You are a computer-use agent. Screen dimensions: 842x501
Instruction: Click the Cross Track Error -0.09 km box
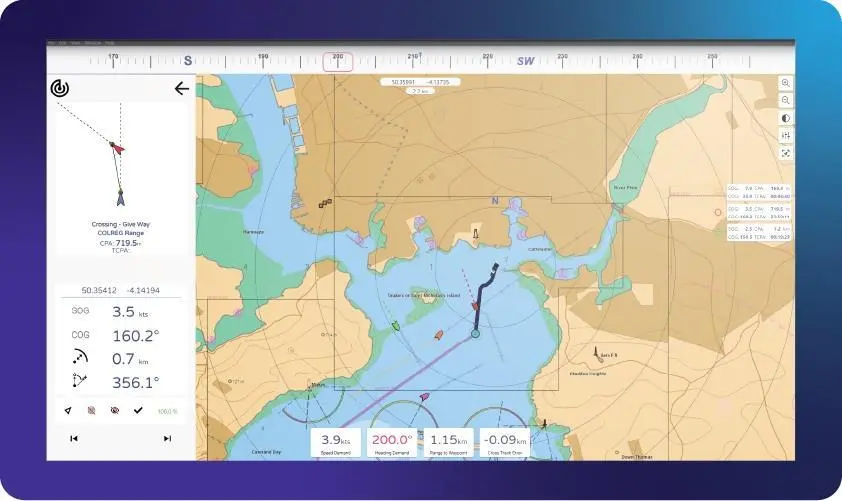(505, 443)
